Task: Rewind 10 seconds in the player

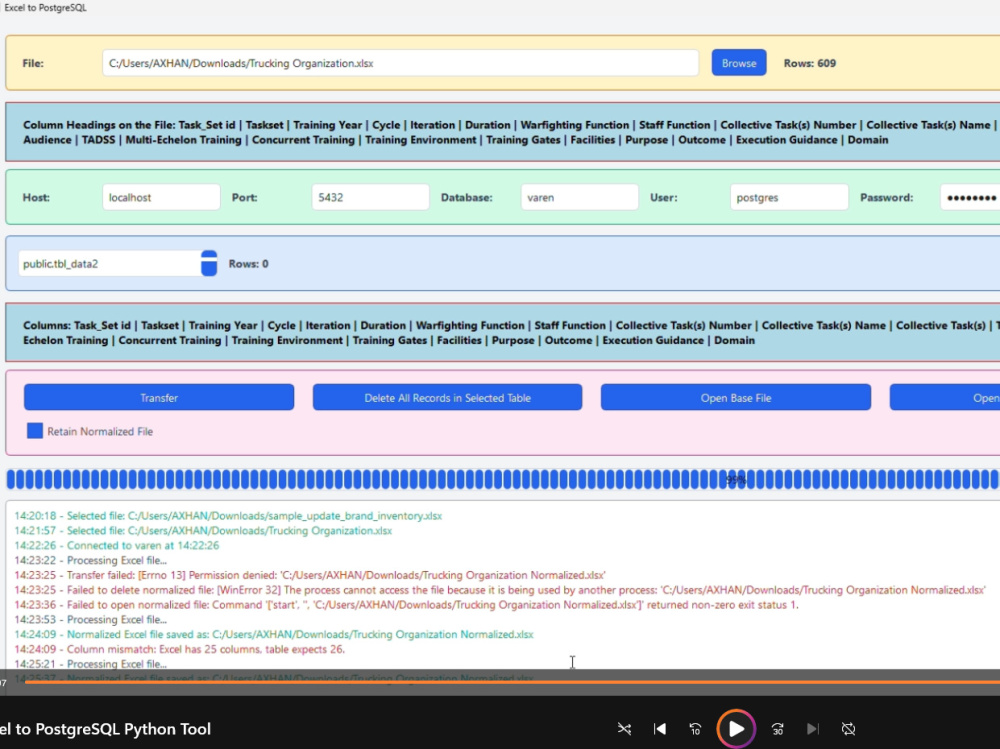Action: coord(695,729)
